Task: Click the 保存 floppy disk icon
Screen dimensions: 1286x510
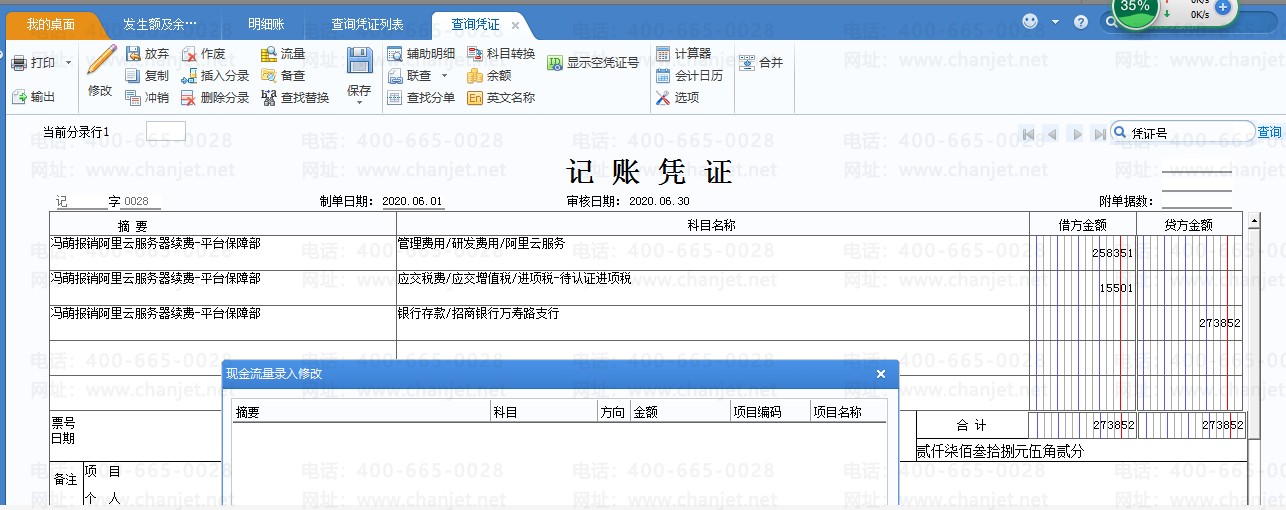Action: [360, 60]
